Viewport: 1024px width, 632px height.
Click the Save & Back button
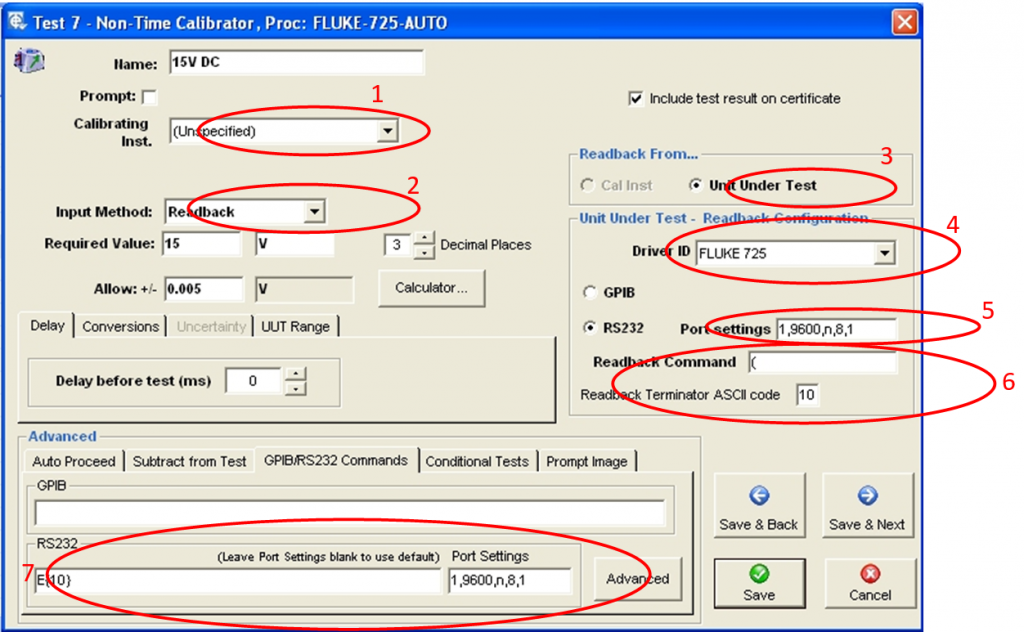click(758, 509)
